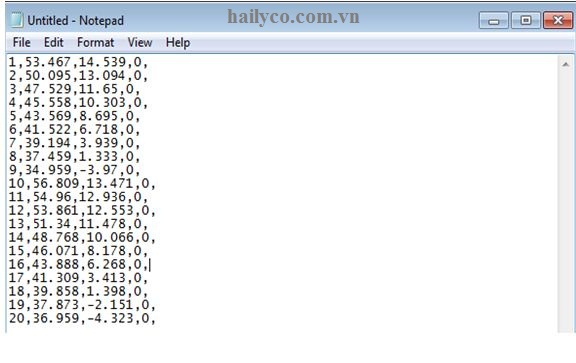Click the Untitled - Notepad title text
Viewport: 576px width, 363px height.
[75, 21]
